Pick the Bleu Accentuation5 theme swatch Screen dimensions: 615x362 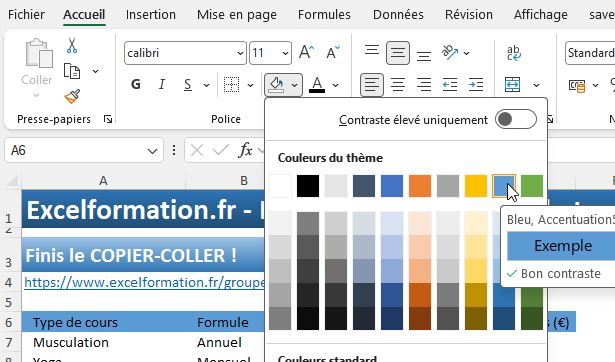[504, 186]
